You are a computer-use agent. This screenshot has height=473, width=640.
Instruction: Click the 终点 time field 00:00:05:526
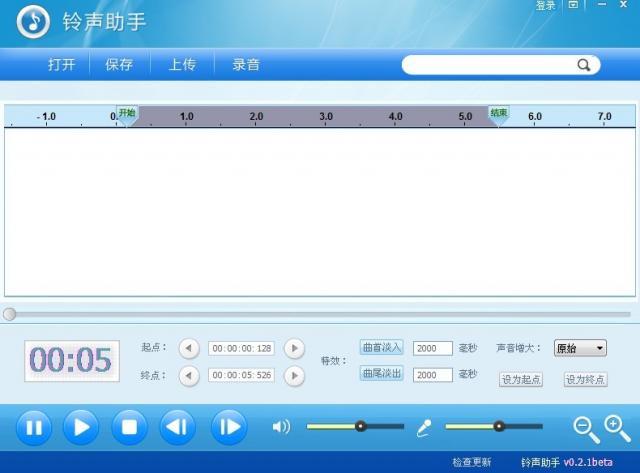coord(241,375)
